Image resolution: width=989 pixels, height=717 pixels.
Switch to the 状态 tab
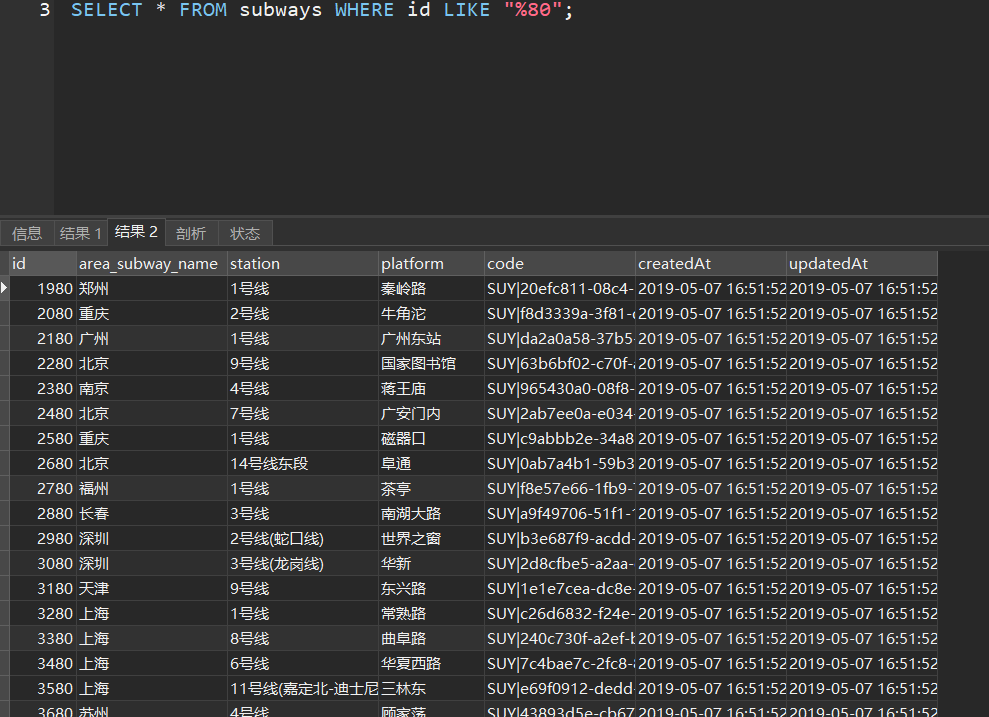pos(245,233)
